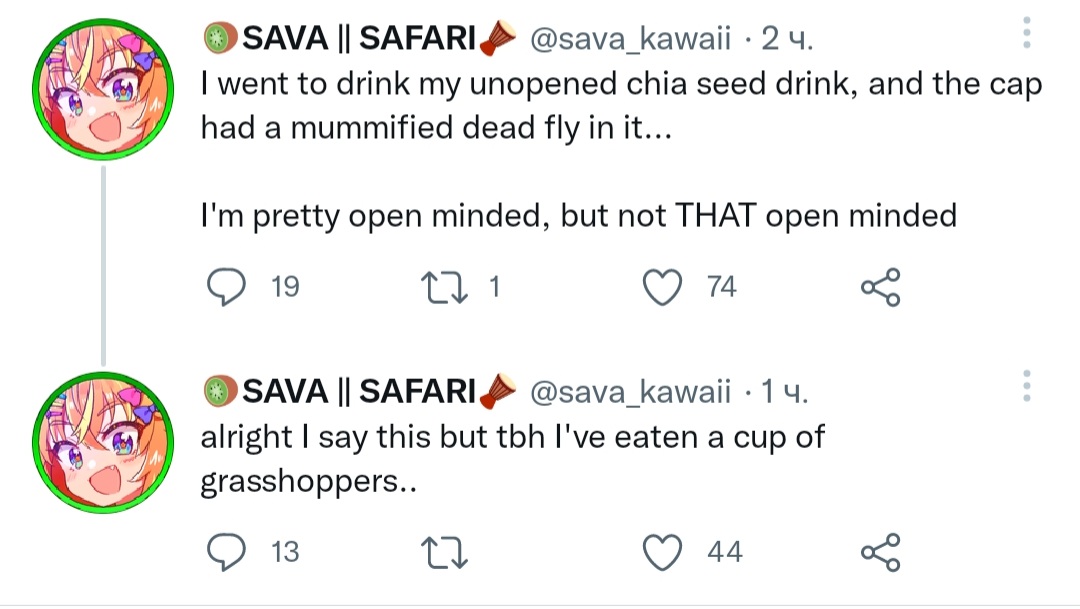The width and height of the screenshot is (1080, 609).
Task: Share the grasshoppers tweet
Action: (x=880, y=551)
